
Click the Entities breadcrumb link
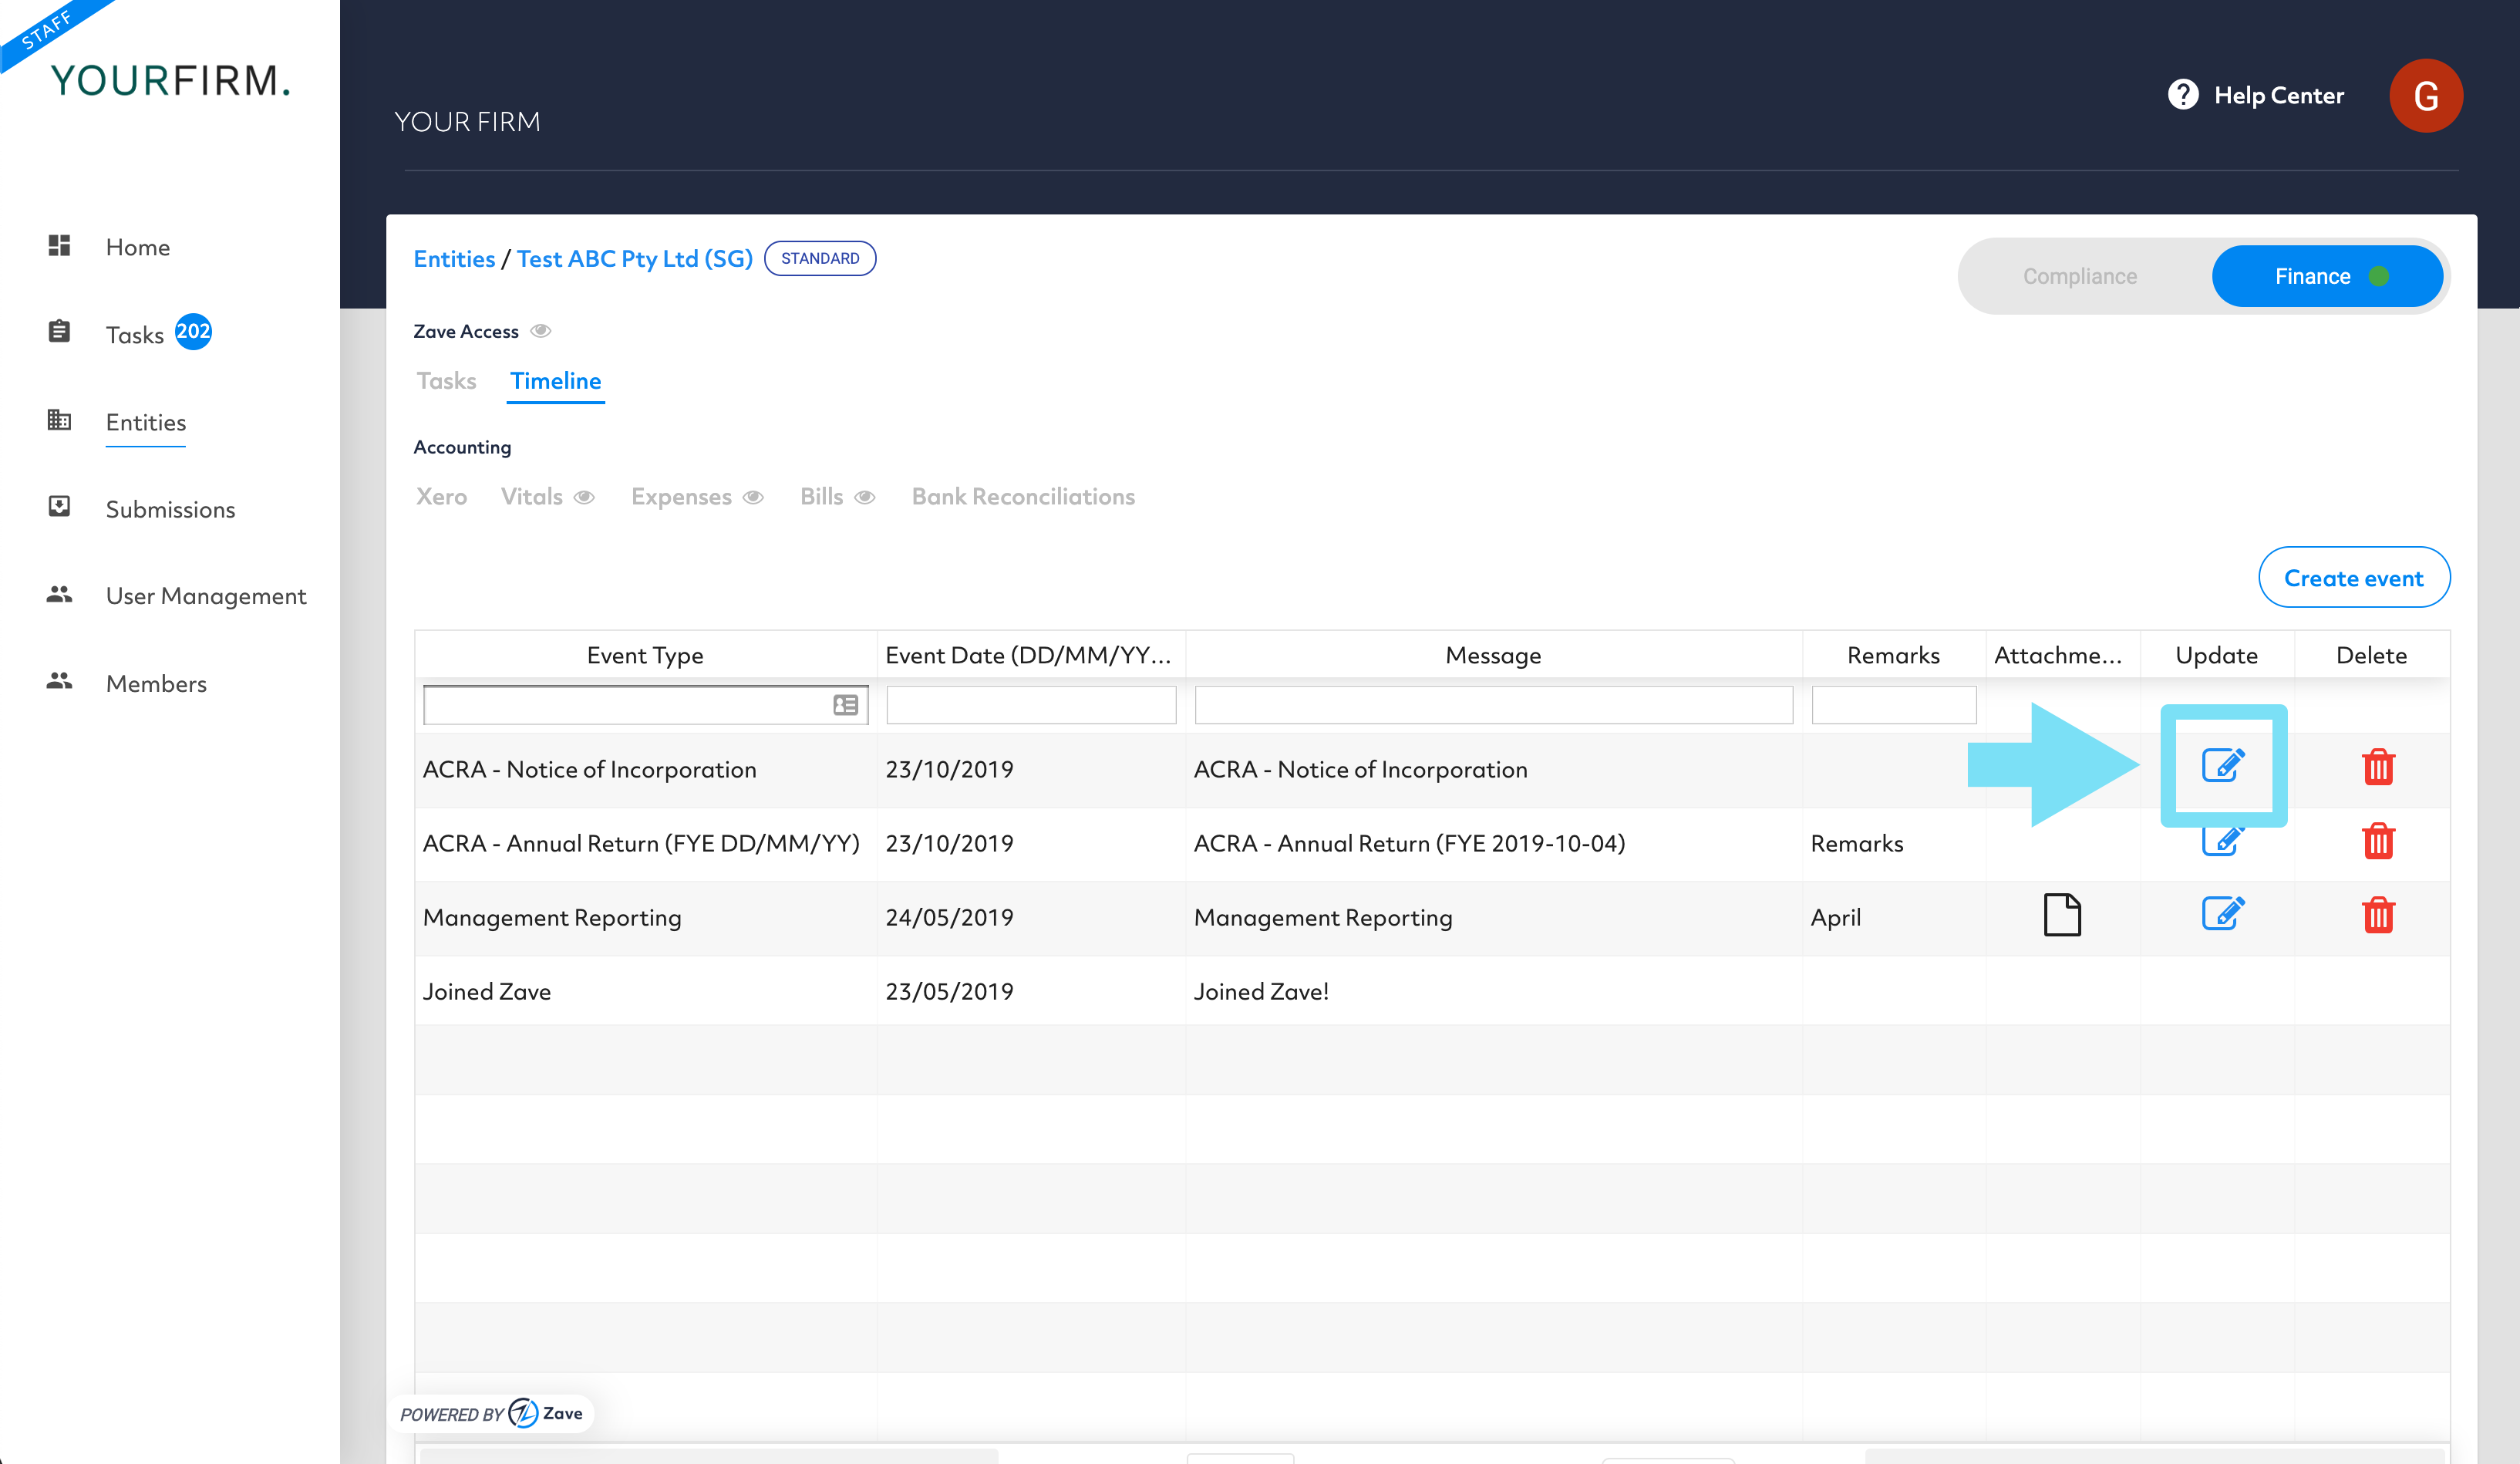454,259
